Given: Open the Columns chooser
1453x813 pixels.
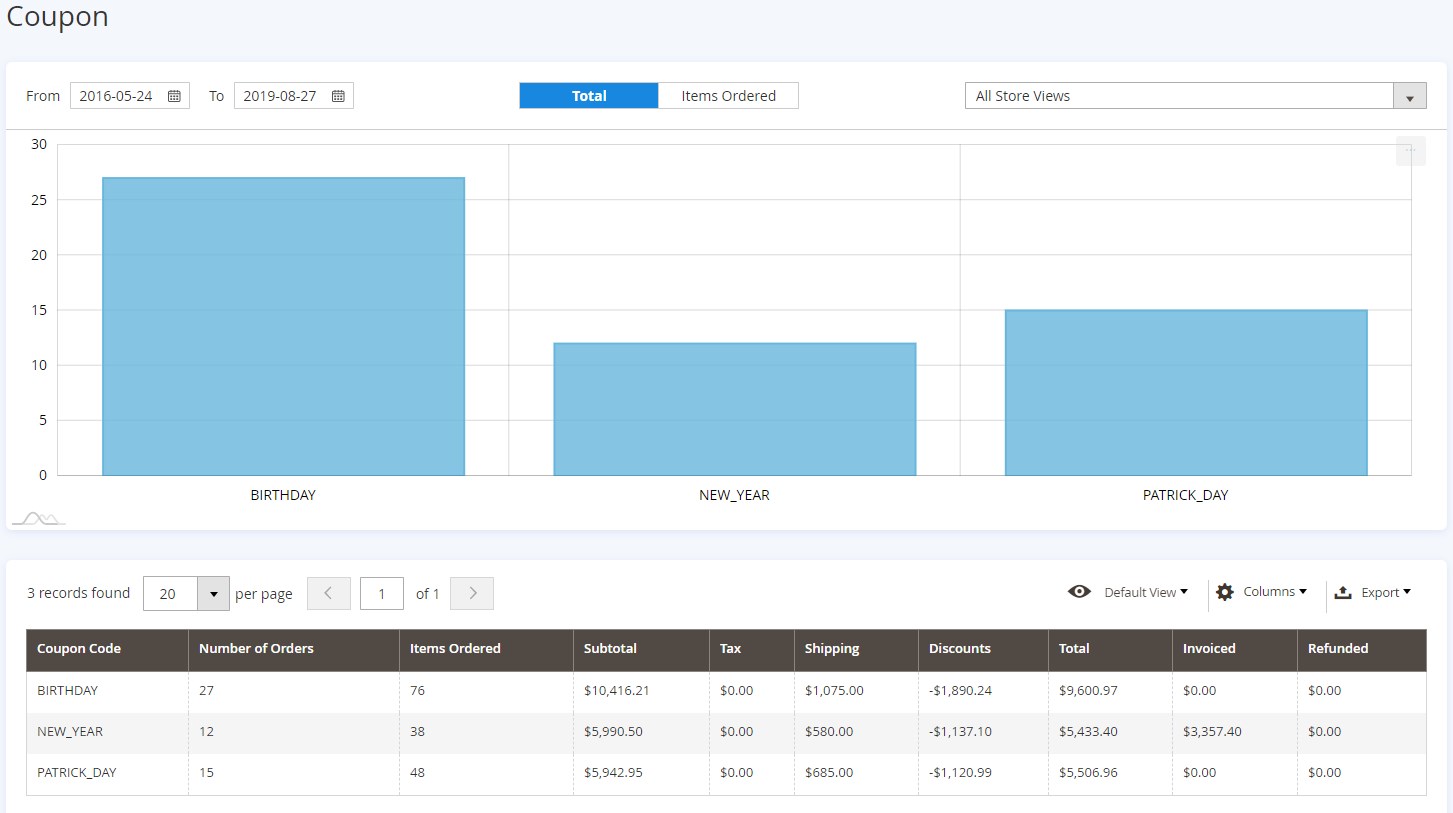Looking at the screenshot, I should click(1274, 592).
